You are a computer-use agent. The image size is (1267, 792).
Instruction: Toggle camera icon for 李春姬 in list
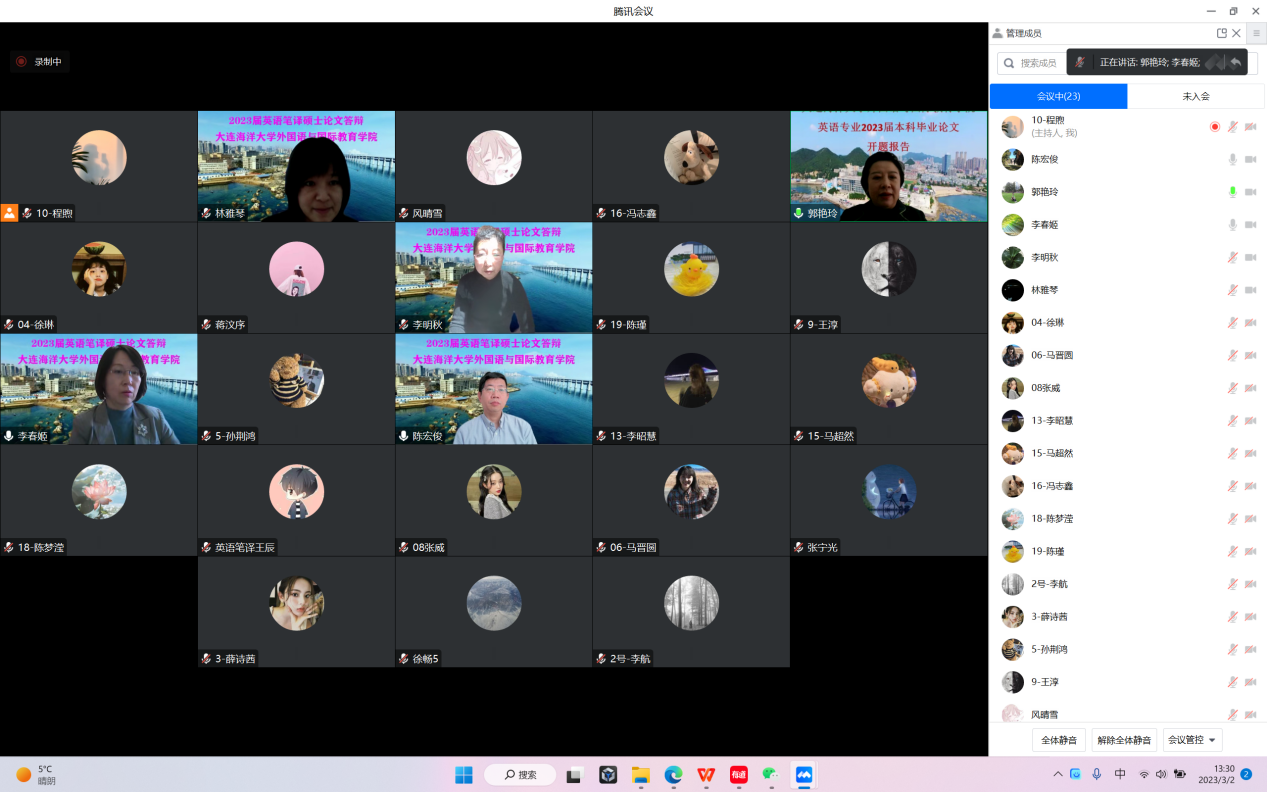click(1250, 225)
